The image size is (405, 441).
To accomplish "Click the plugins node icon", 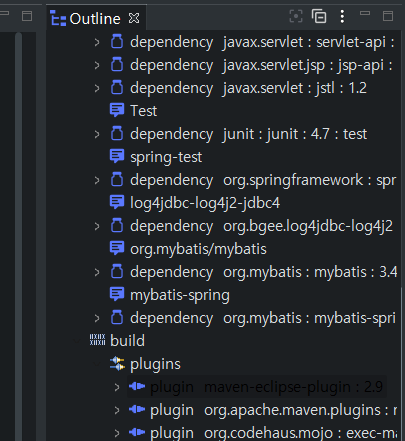I will [x=117, y=364].
